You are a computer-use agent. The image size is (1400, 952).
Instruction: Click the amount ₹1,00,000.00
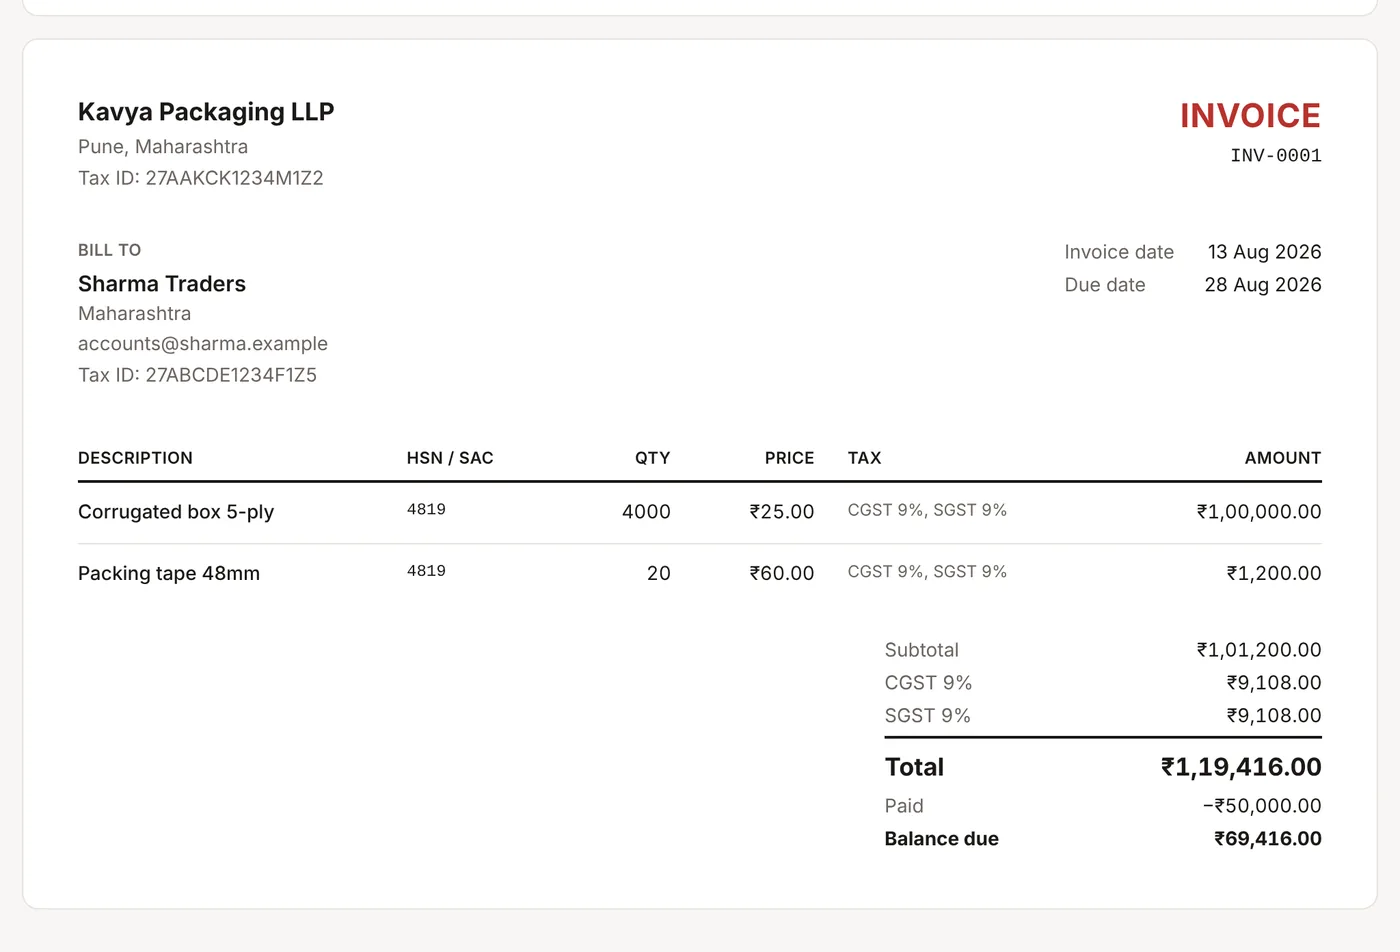pyautogui.click(x=1259, y=512)
